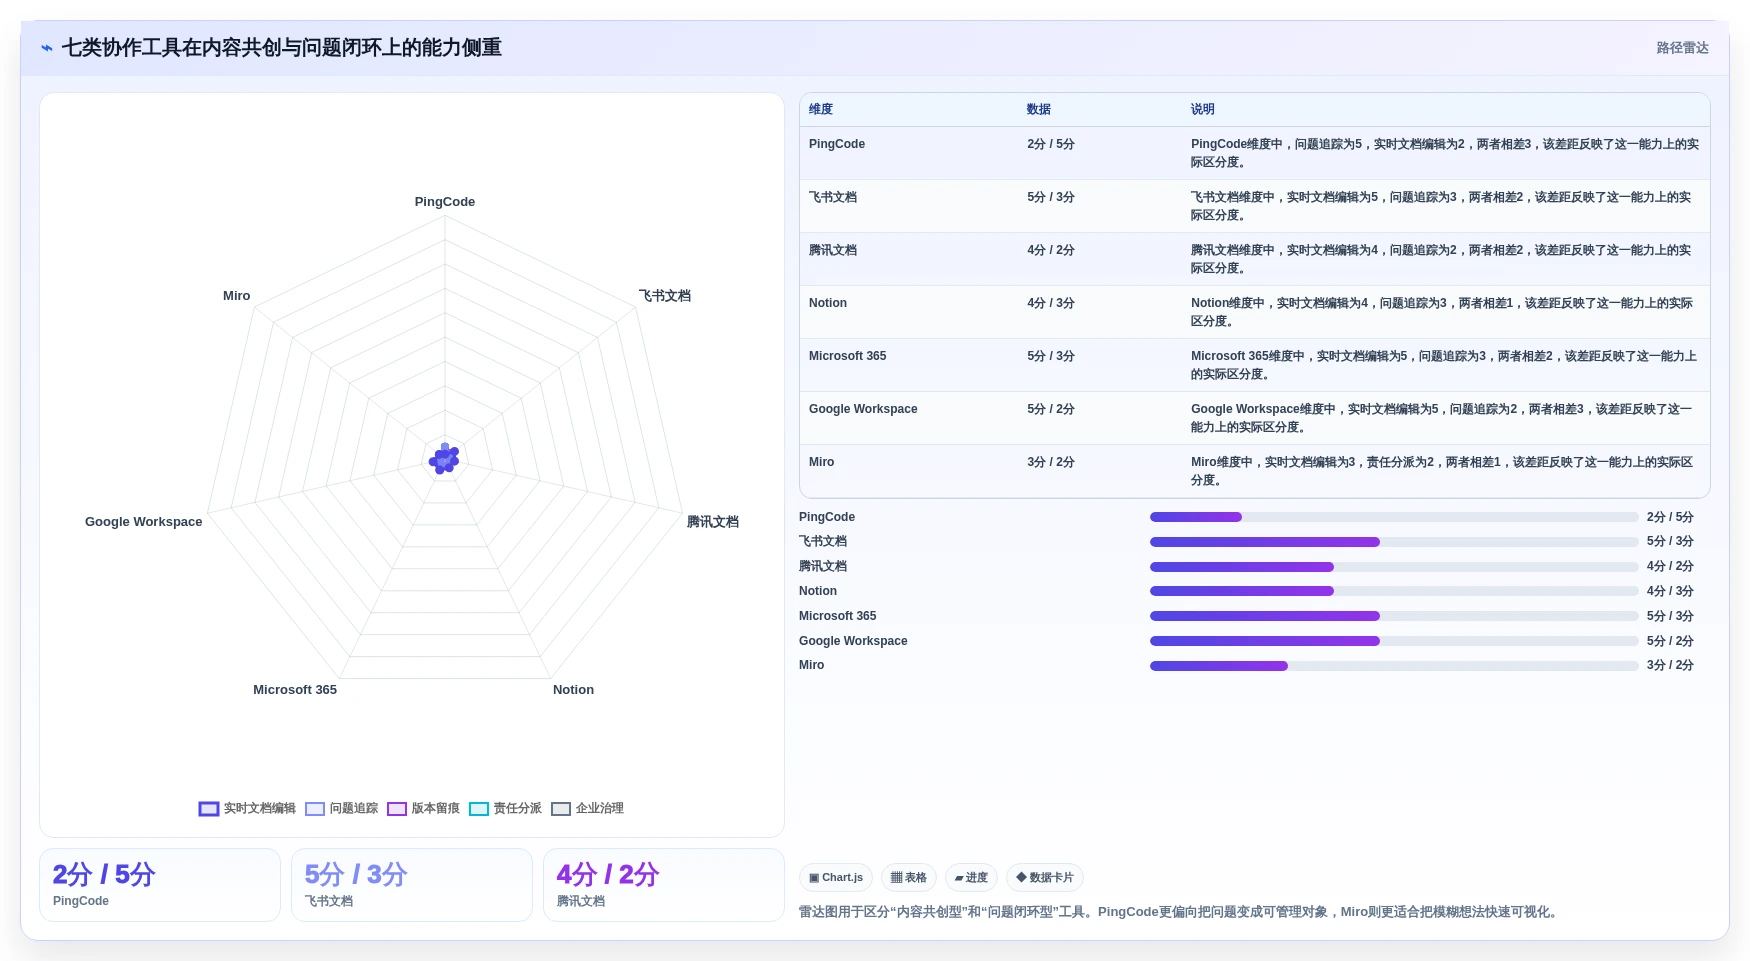Click the 3分 / 2分 cell in Miro table row
Image resolution: width=1750 pixels, height=961 pixels.
coord(1051,462)
